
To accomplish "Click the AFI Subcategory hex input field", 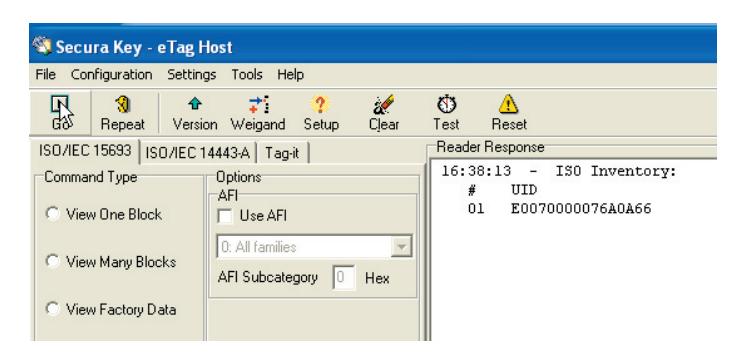I will point(344,278).
